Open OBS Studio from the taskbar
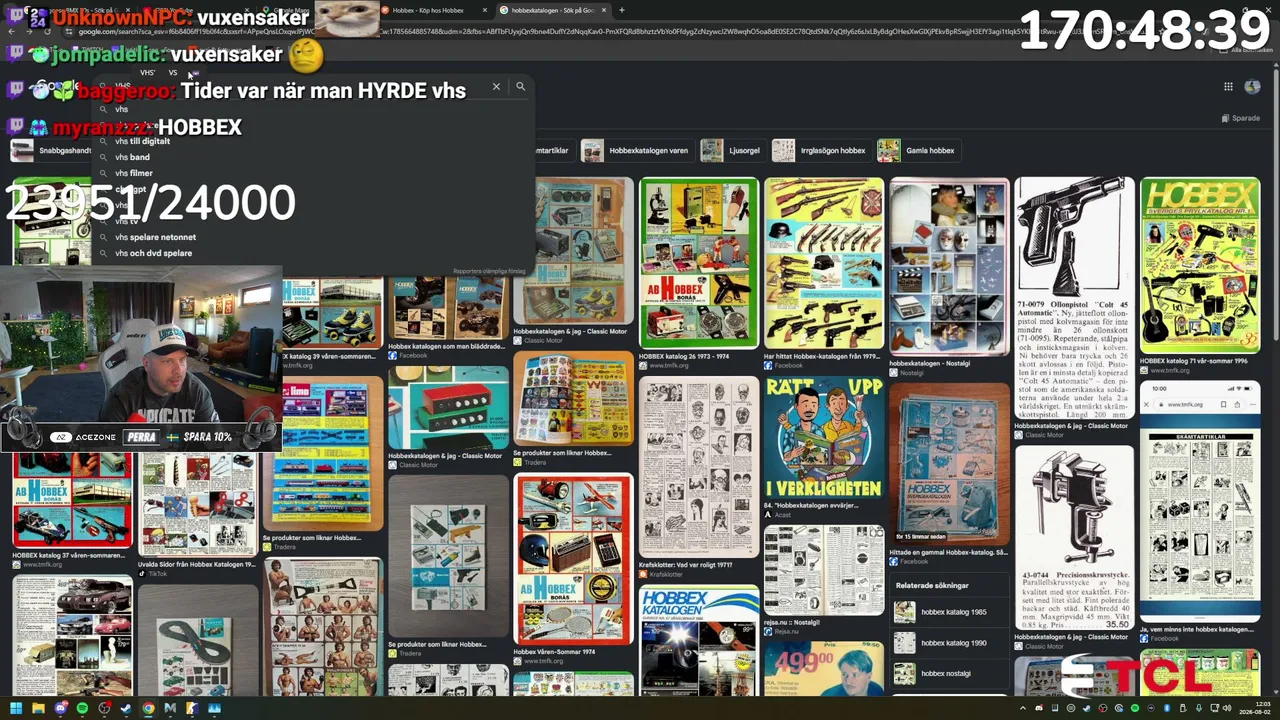 [x=104, y=709]
